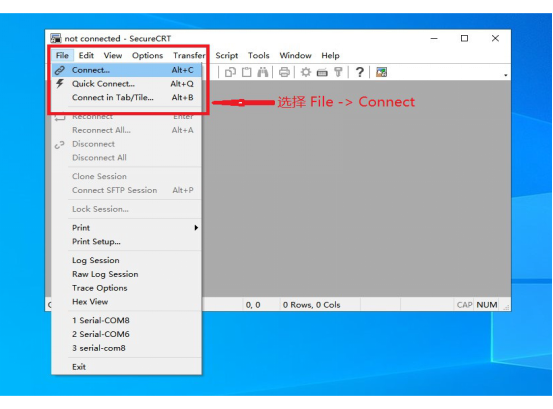
Task: Click Lock Session... menu entry
Action: click(x=127, y=209)
